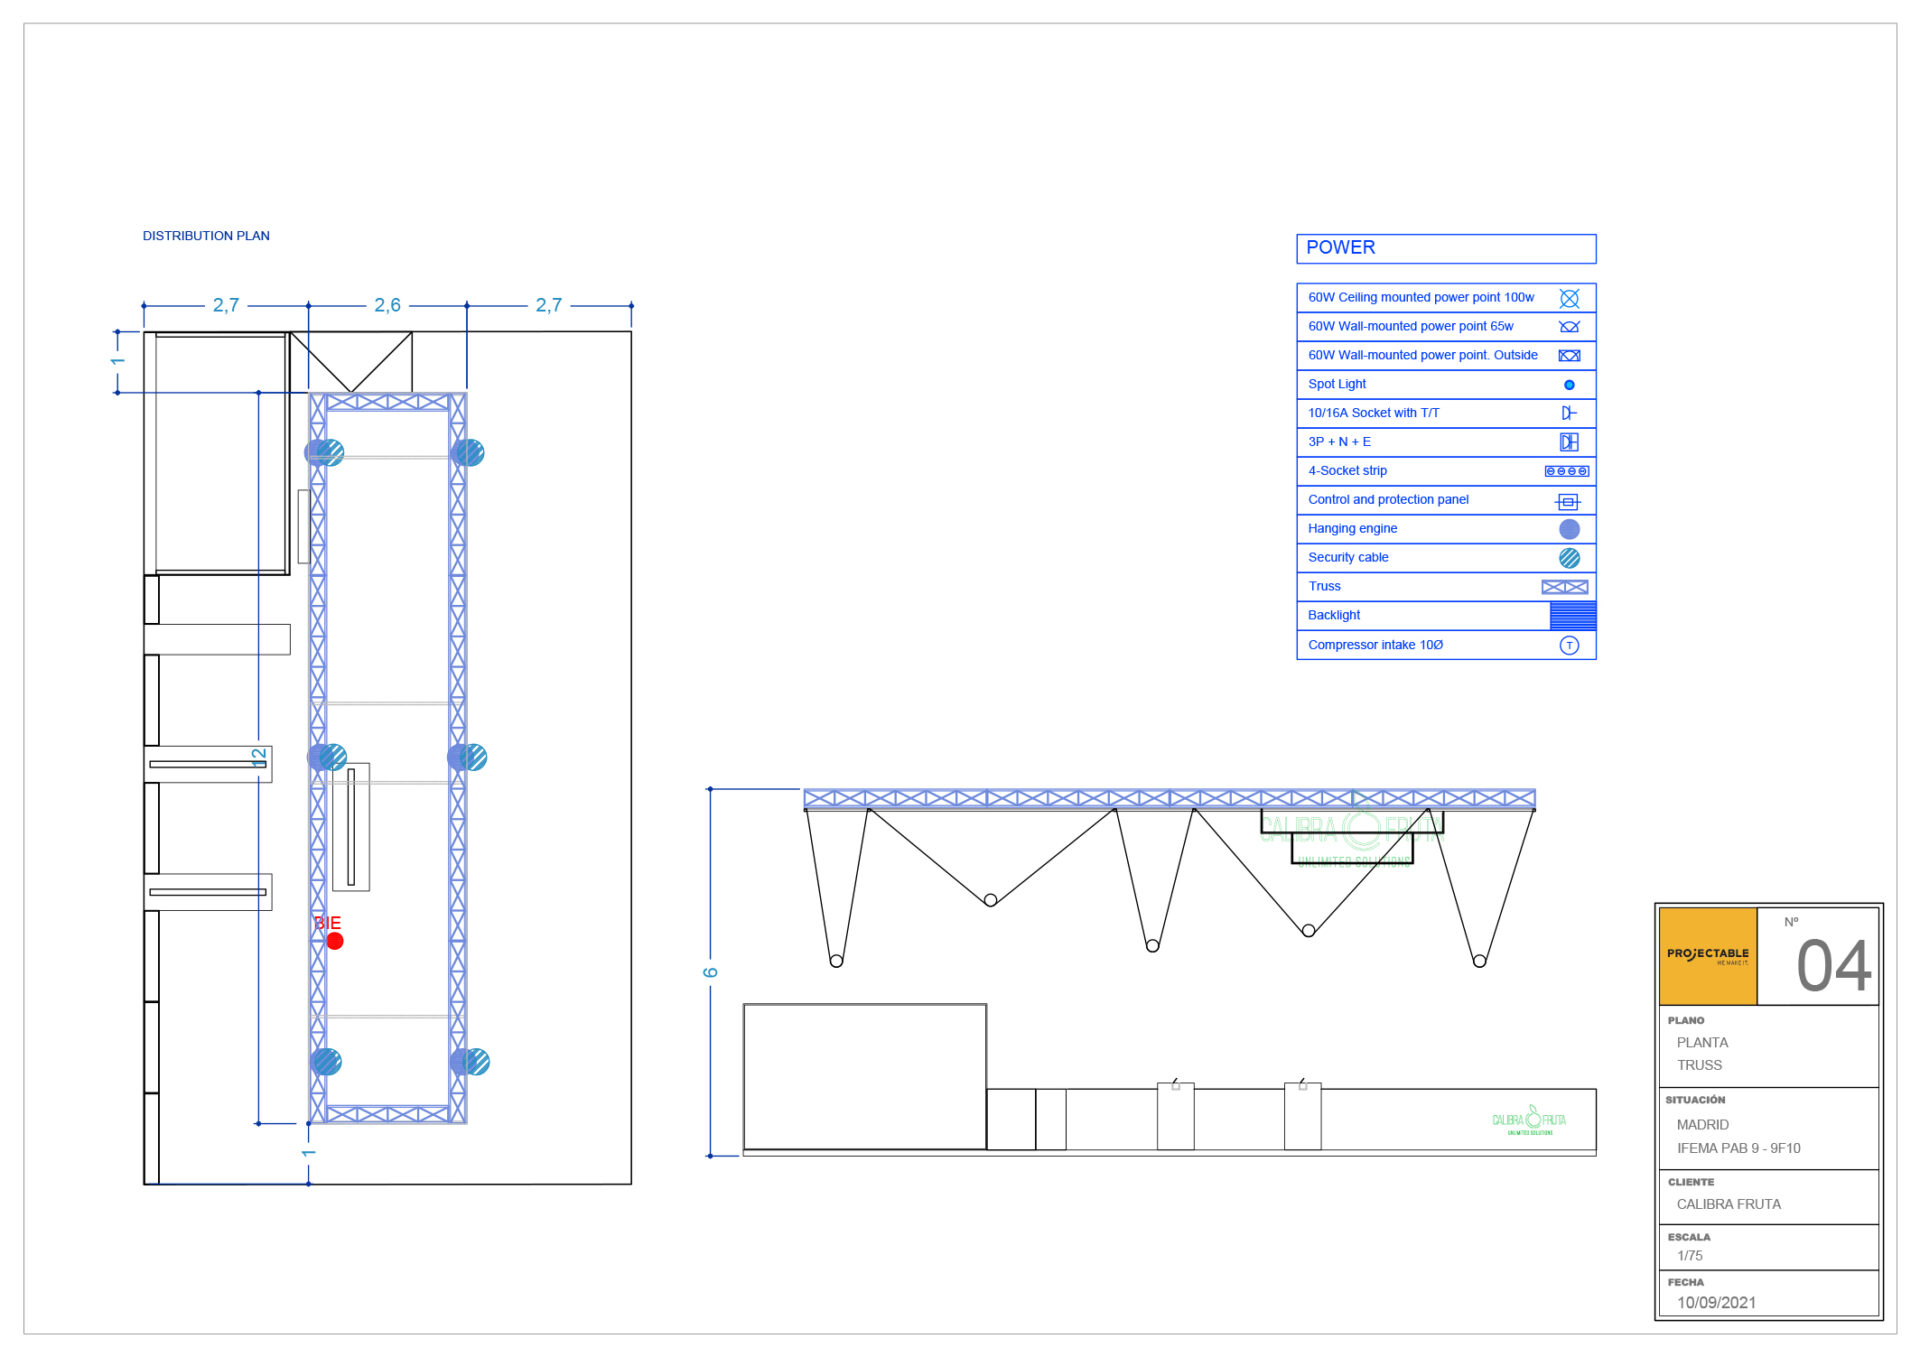Click the POWER legend header box
Screen dimensions: 1920x1357
[1445, 248]
